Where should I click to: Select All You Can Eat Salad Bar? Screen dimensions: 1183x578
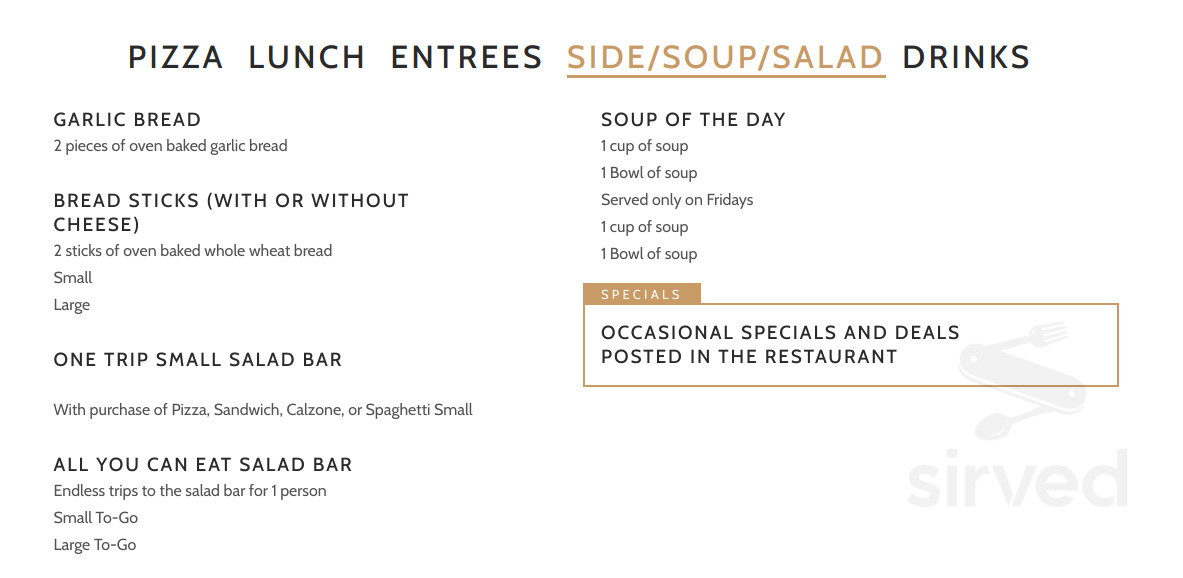(203, 464)
